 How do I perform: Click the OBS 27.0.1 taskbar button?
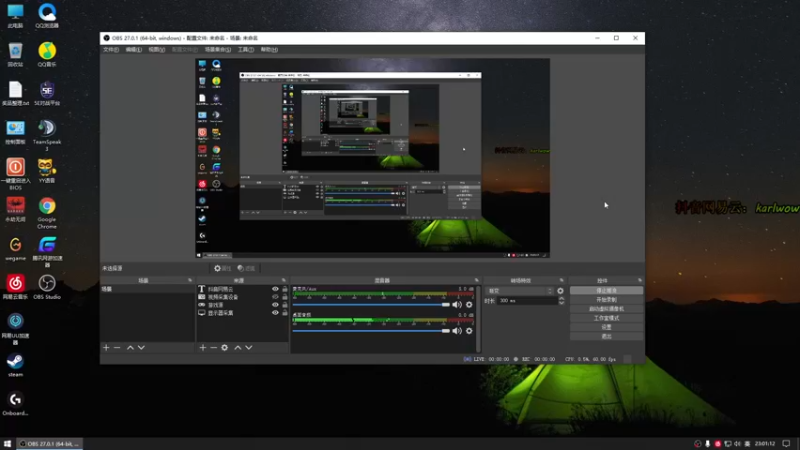[50, 444]
